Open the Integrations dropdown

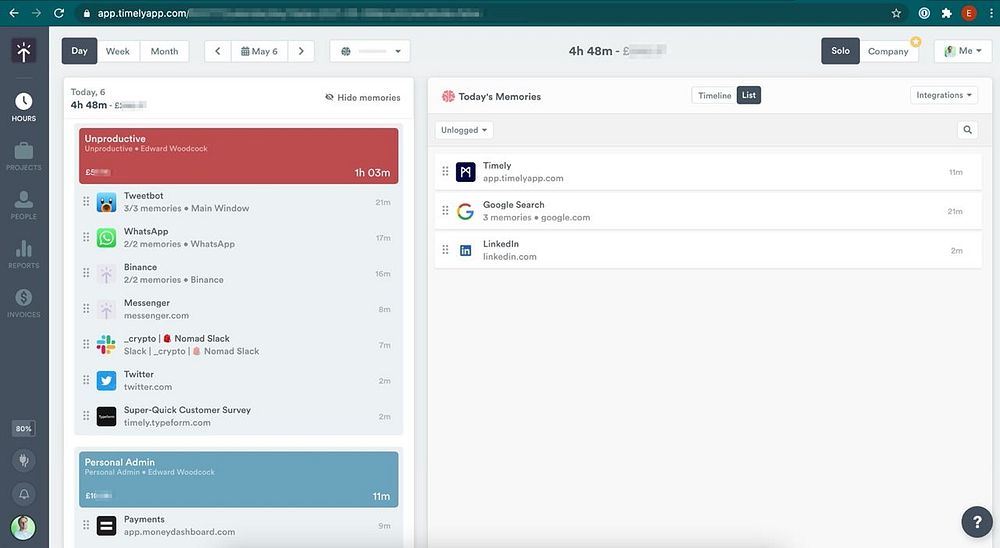tap(944, 95)
